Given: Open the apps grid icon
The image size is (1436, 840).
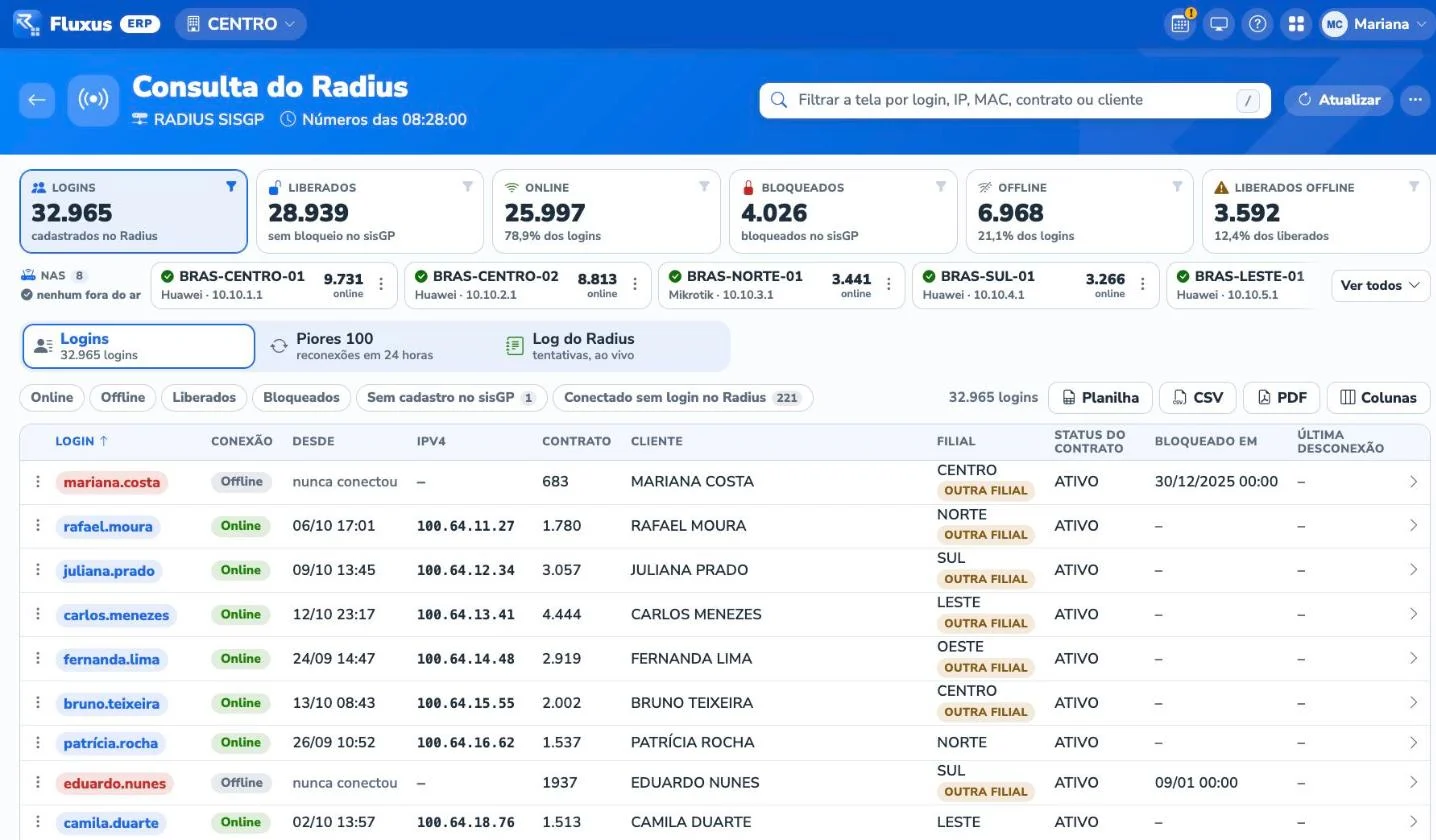Looking at the screenshot, I should click(x=1296, y=24).
